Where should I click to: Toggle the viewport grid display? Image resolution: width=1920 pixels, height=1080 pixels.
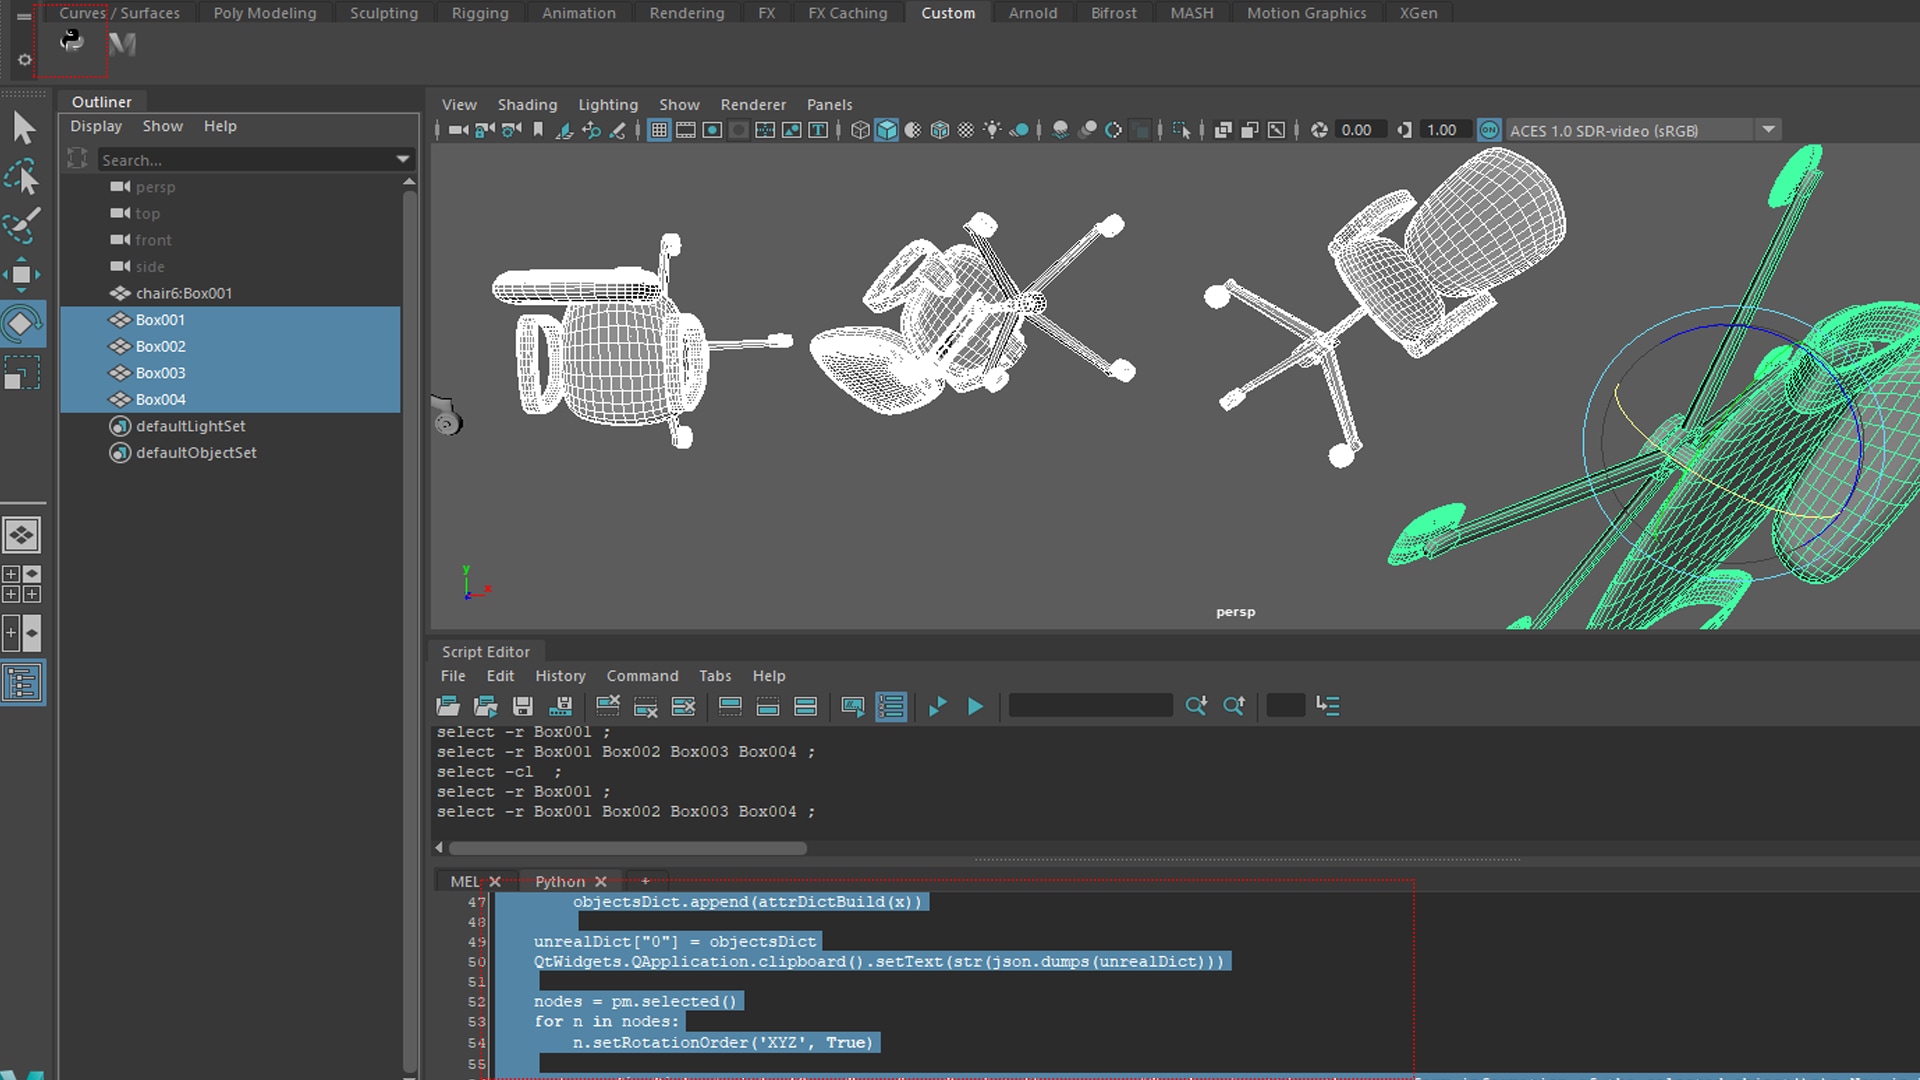tap(658, 130)
